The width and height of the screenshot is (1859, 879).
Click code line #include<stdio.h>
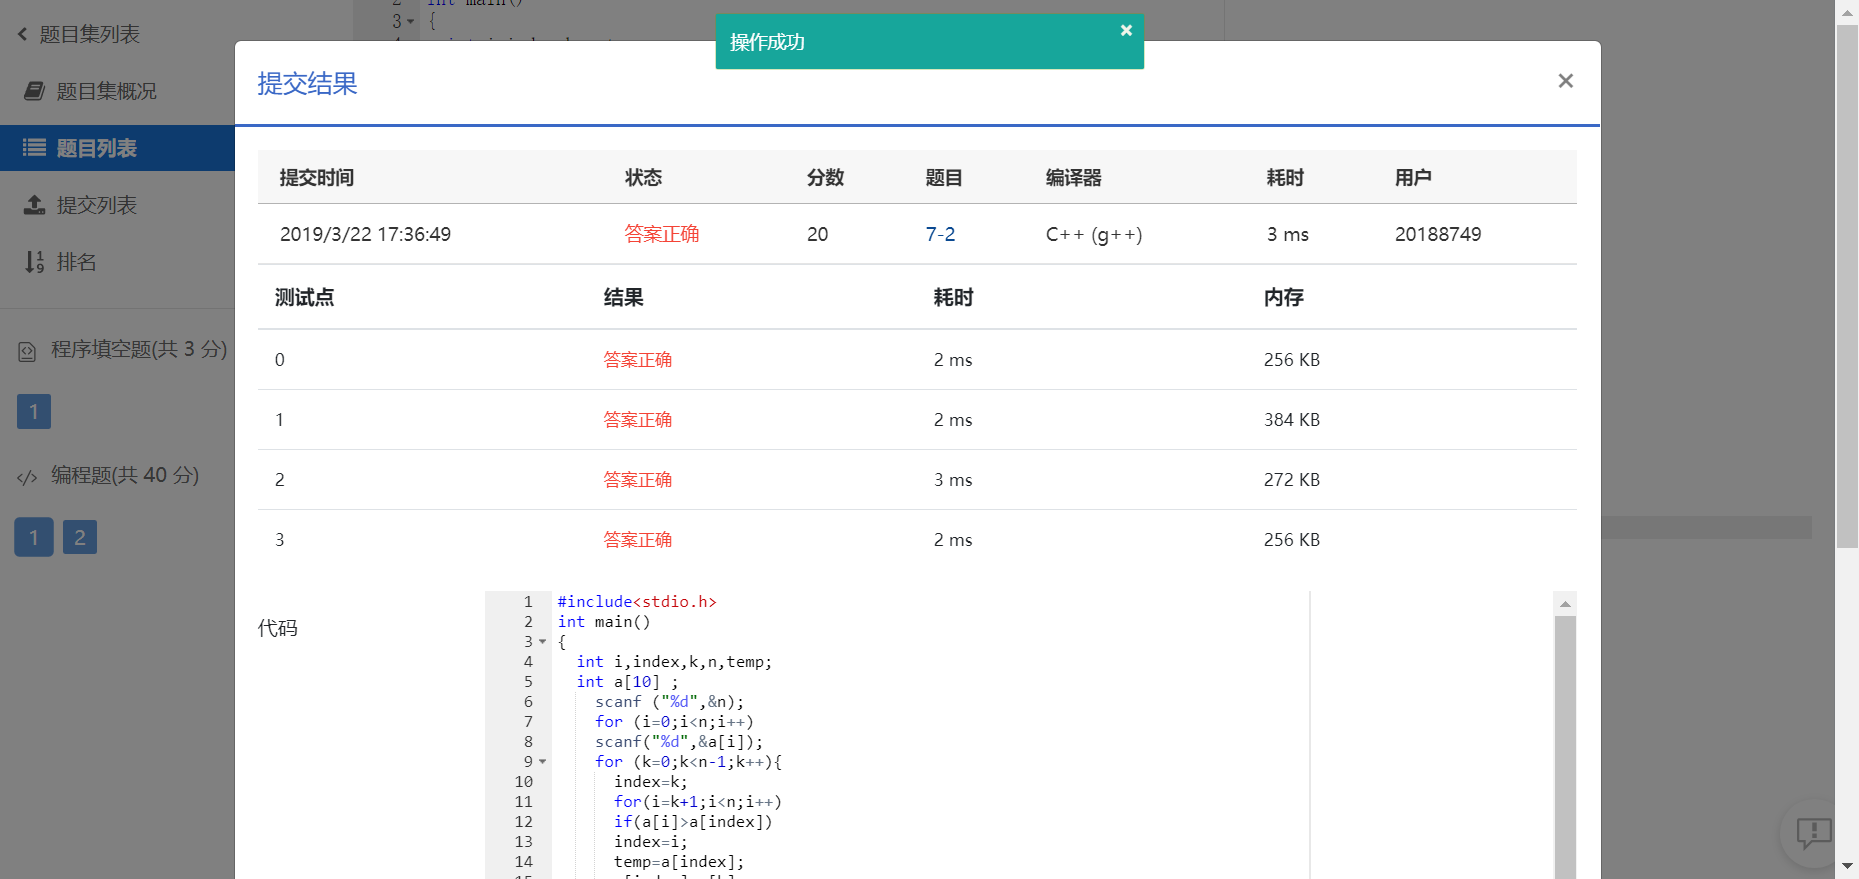point(637,602)
